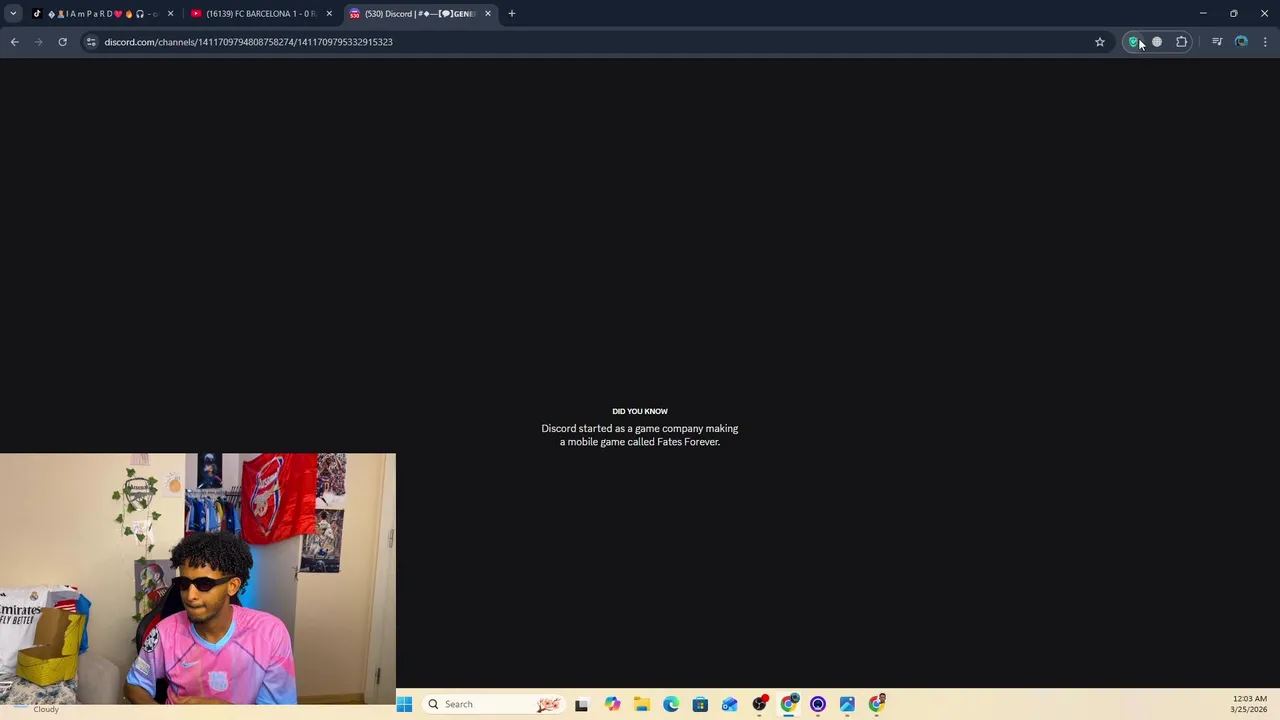Launch Microsoft Edge from the taskbar
This screenshot has height=720, width=1280.
pos(671,704)
